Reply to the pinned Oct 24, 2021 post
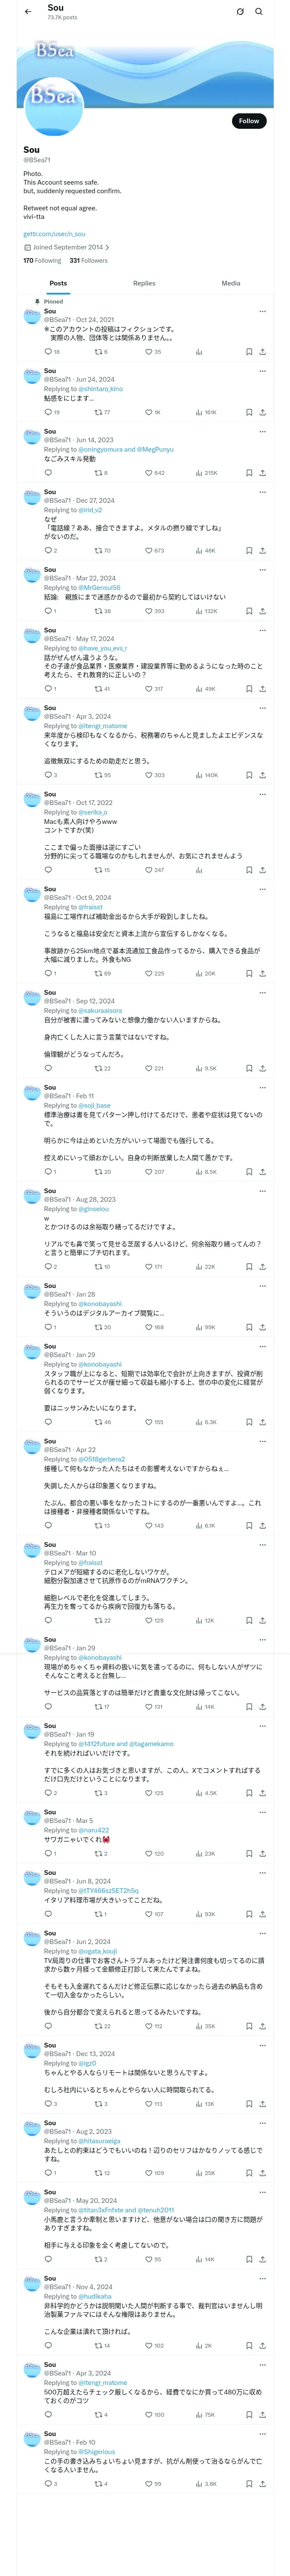 click(47, 352)
